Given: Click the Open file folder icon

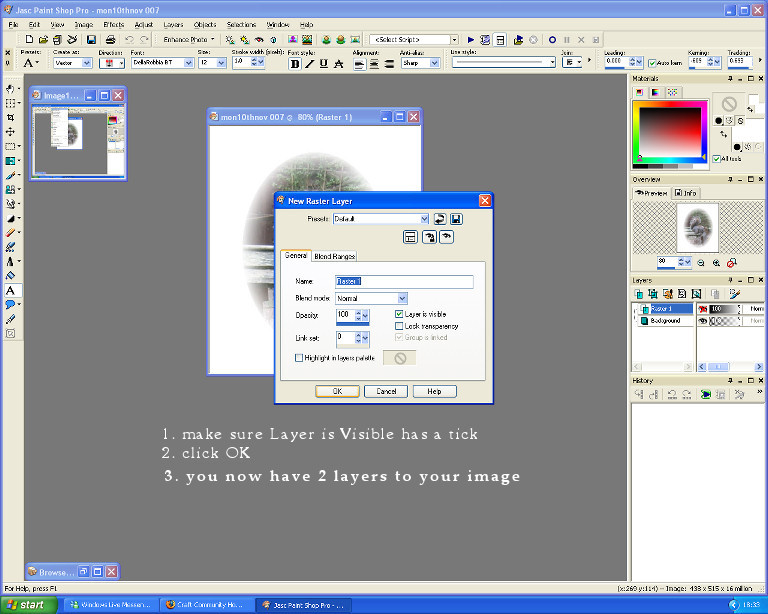Looking at the screenshot, I should 43,40.
